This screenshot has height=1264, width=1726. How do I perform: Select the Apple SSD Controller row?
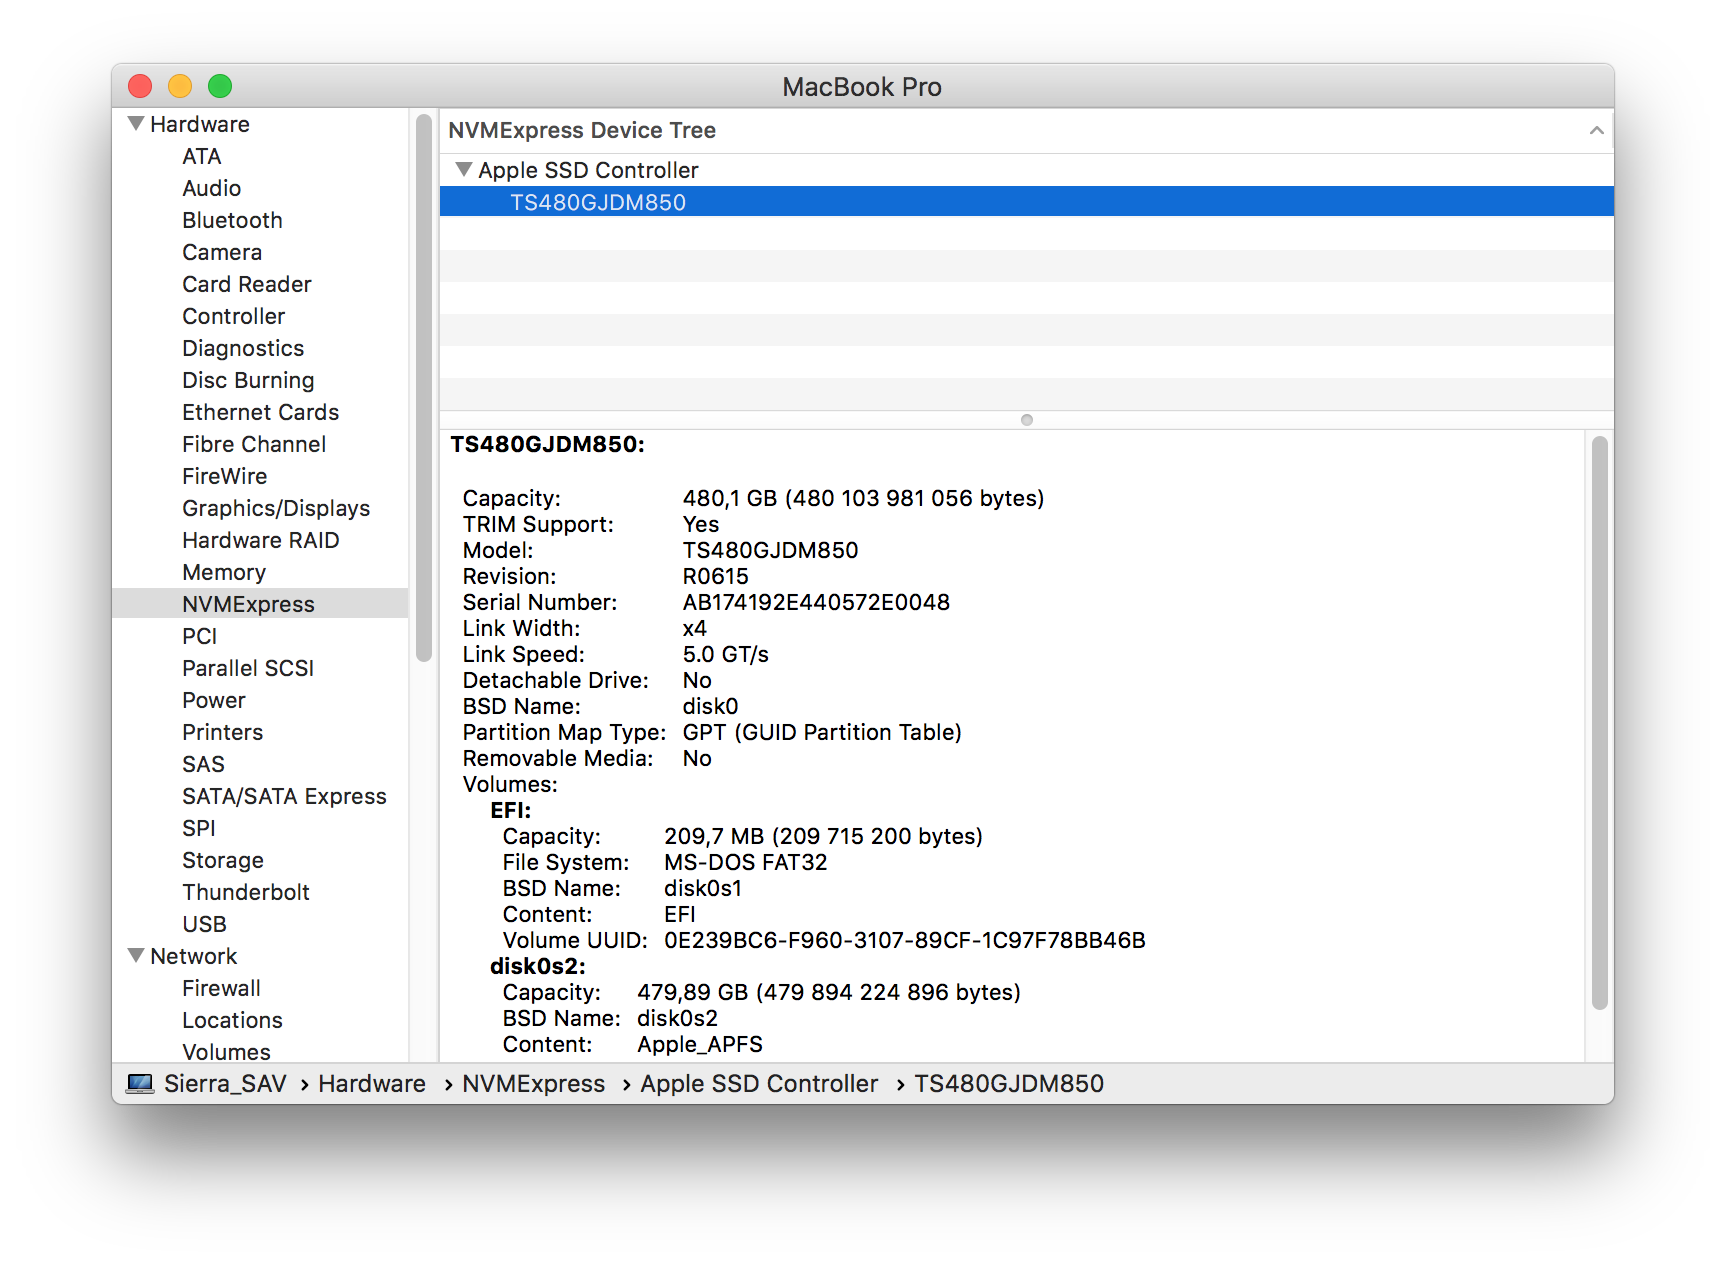[x=1026, y=170]
